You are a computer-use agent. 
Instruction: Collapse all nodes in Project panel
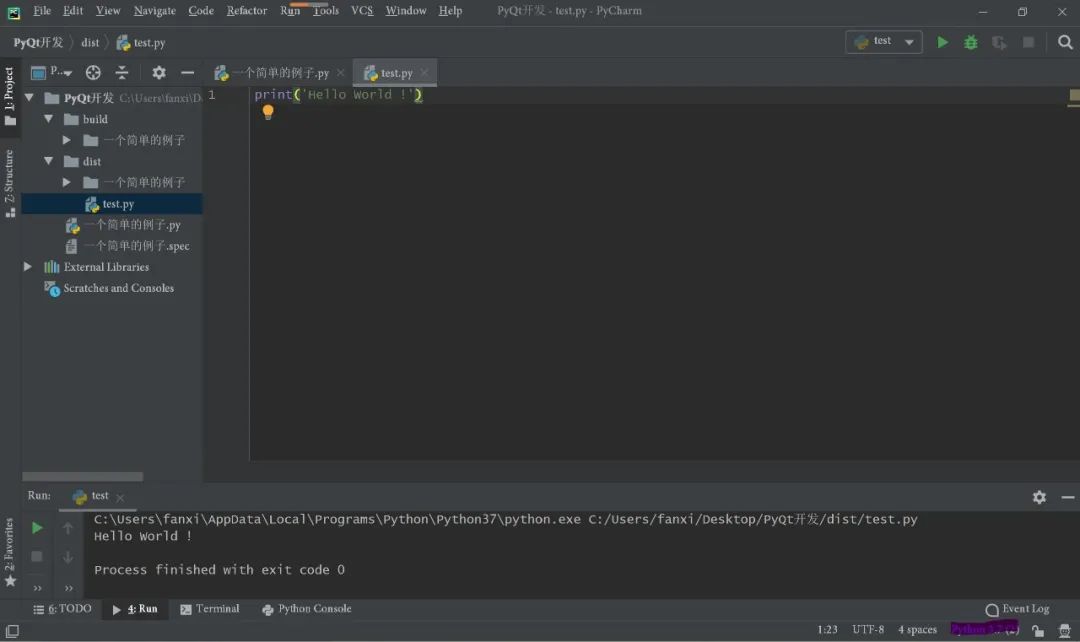(122, 72)
